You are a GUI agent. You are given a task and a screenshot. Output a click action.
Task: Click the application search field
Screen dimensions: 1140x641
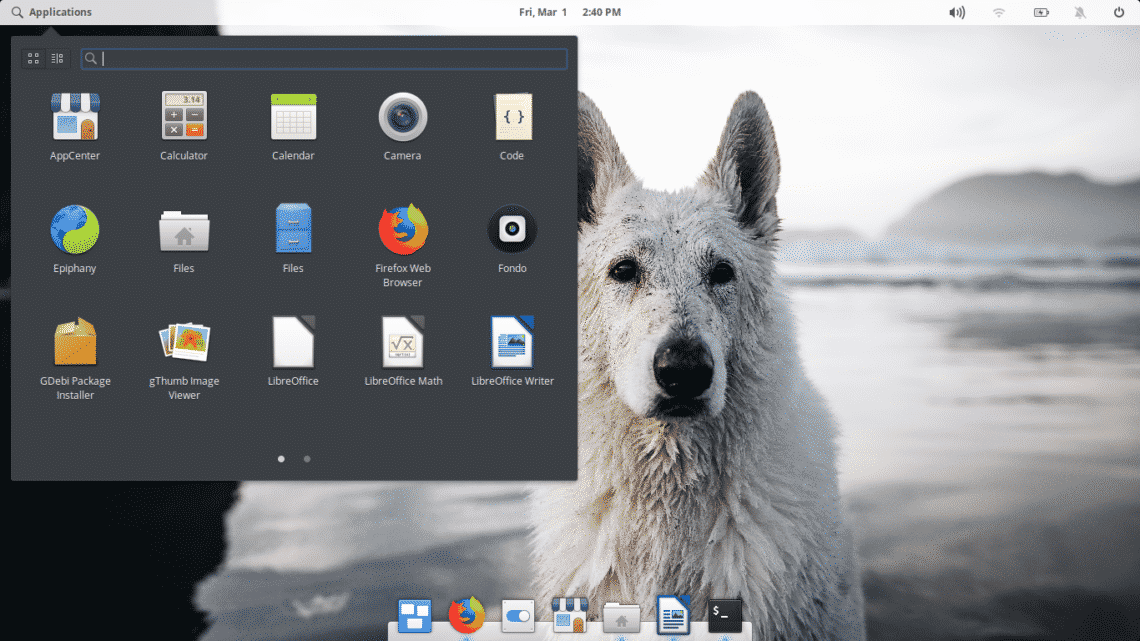(x=330, y=59)
